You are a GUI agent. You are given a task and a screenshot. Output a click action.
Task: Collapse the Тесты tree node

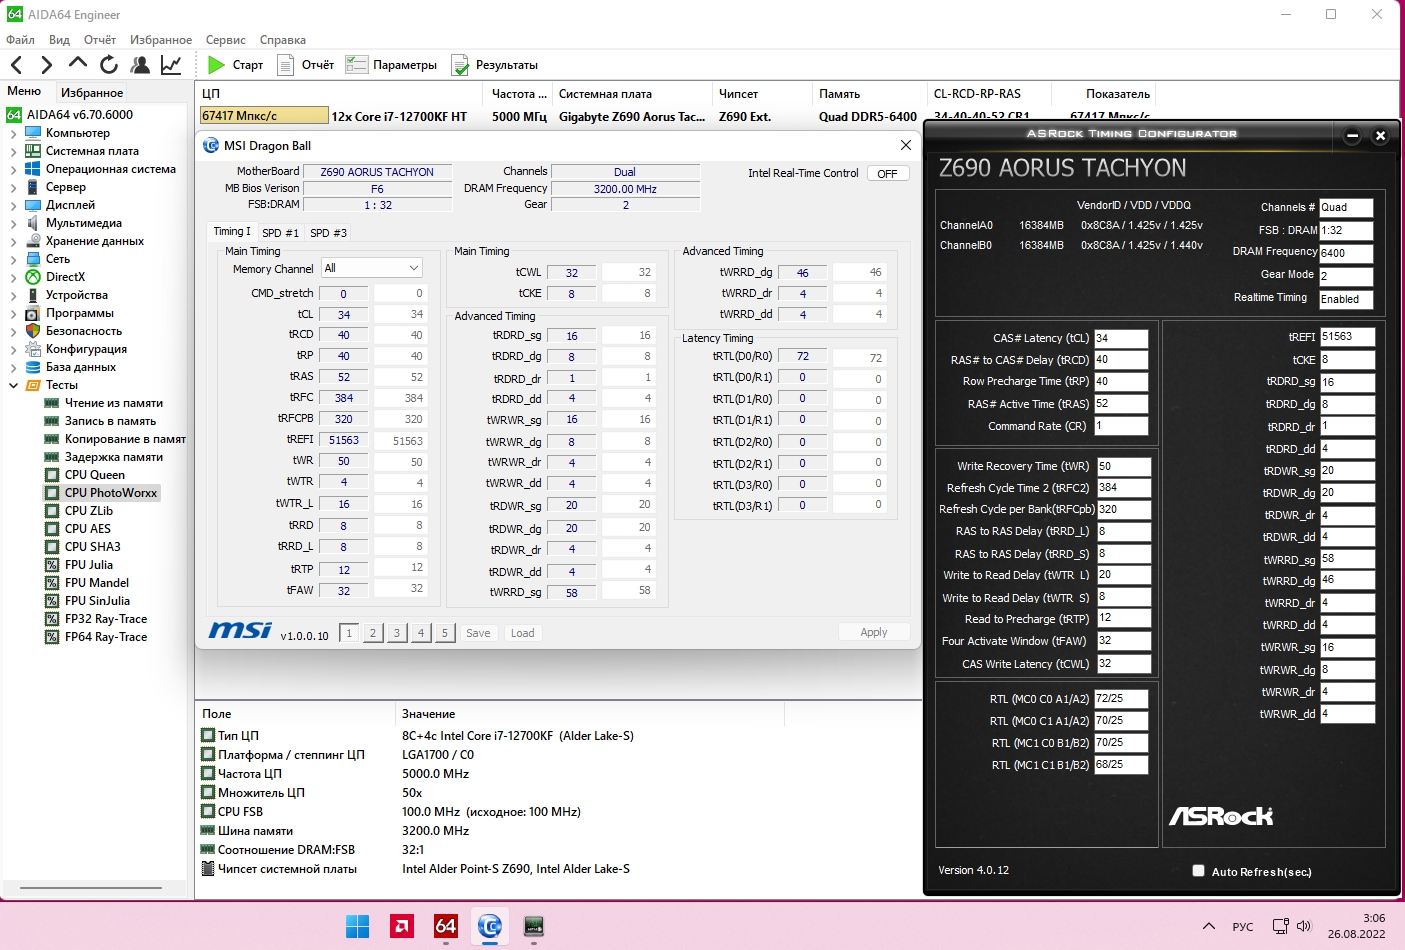(13, 385)
